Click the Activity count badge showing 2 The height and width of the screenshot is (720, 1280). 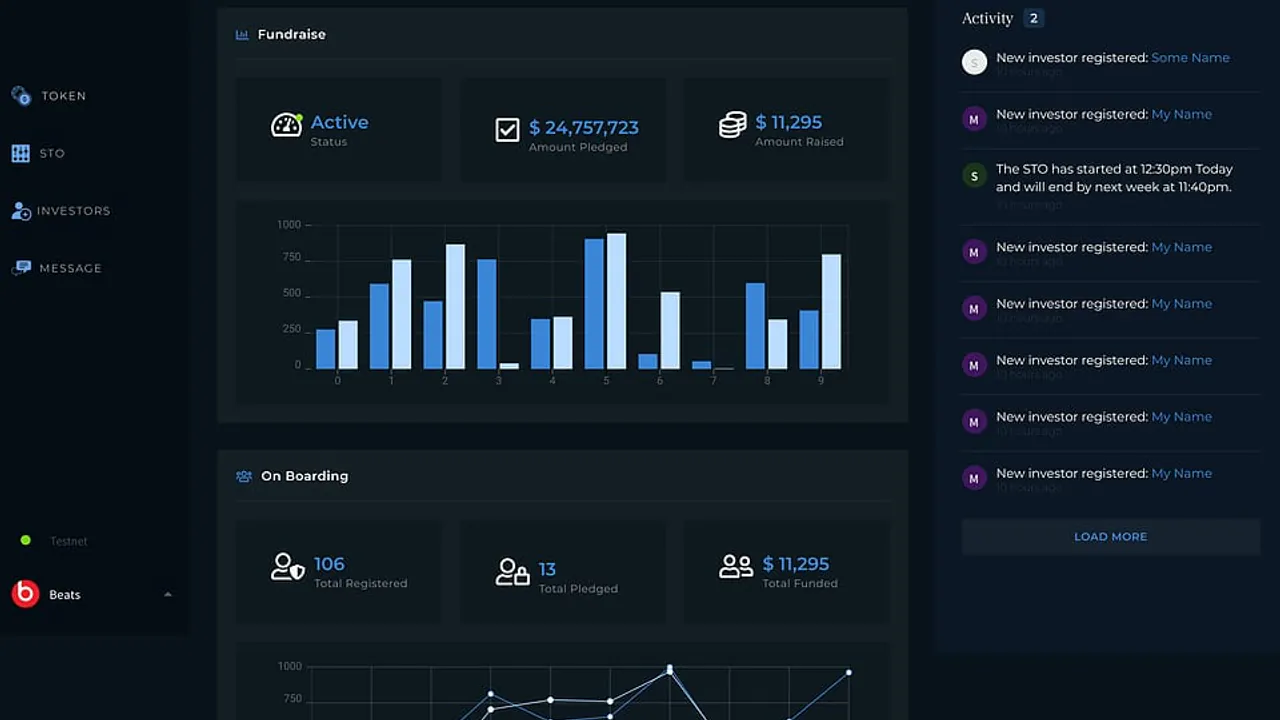click(x=1034, y=18)
